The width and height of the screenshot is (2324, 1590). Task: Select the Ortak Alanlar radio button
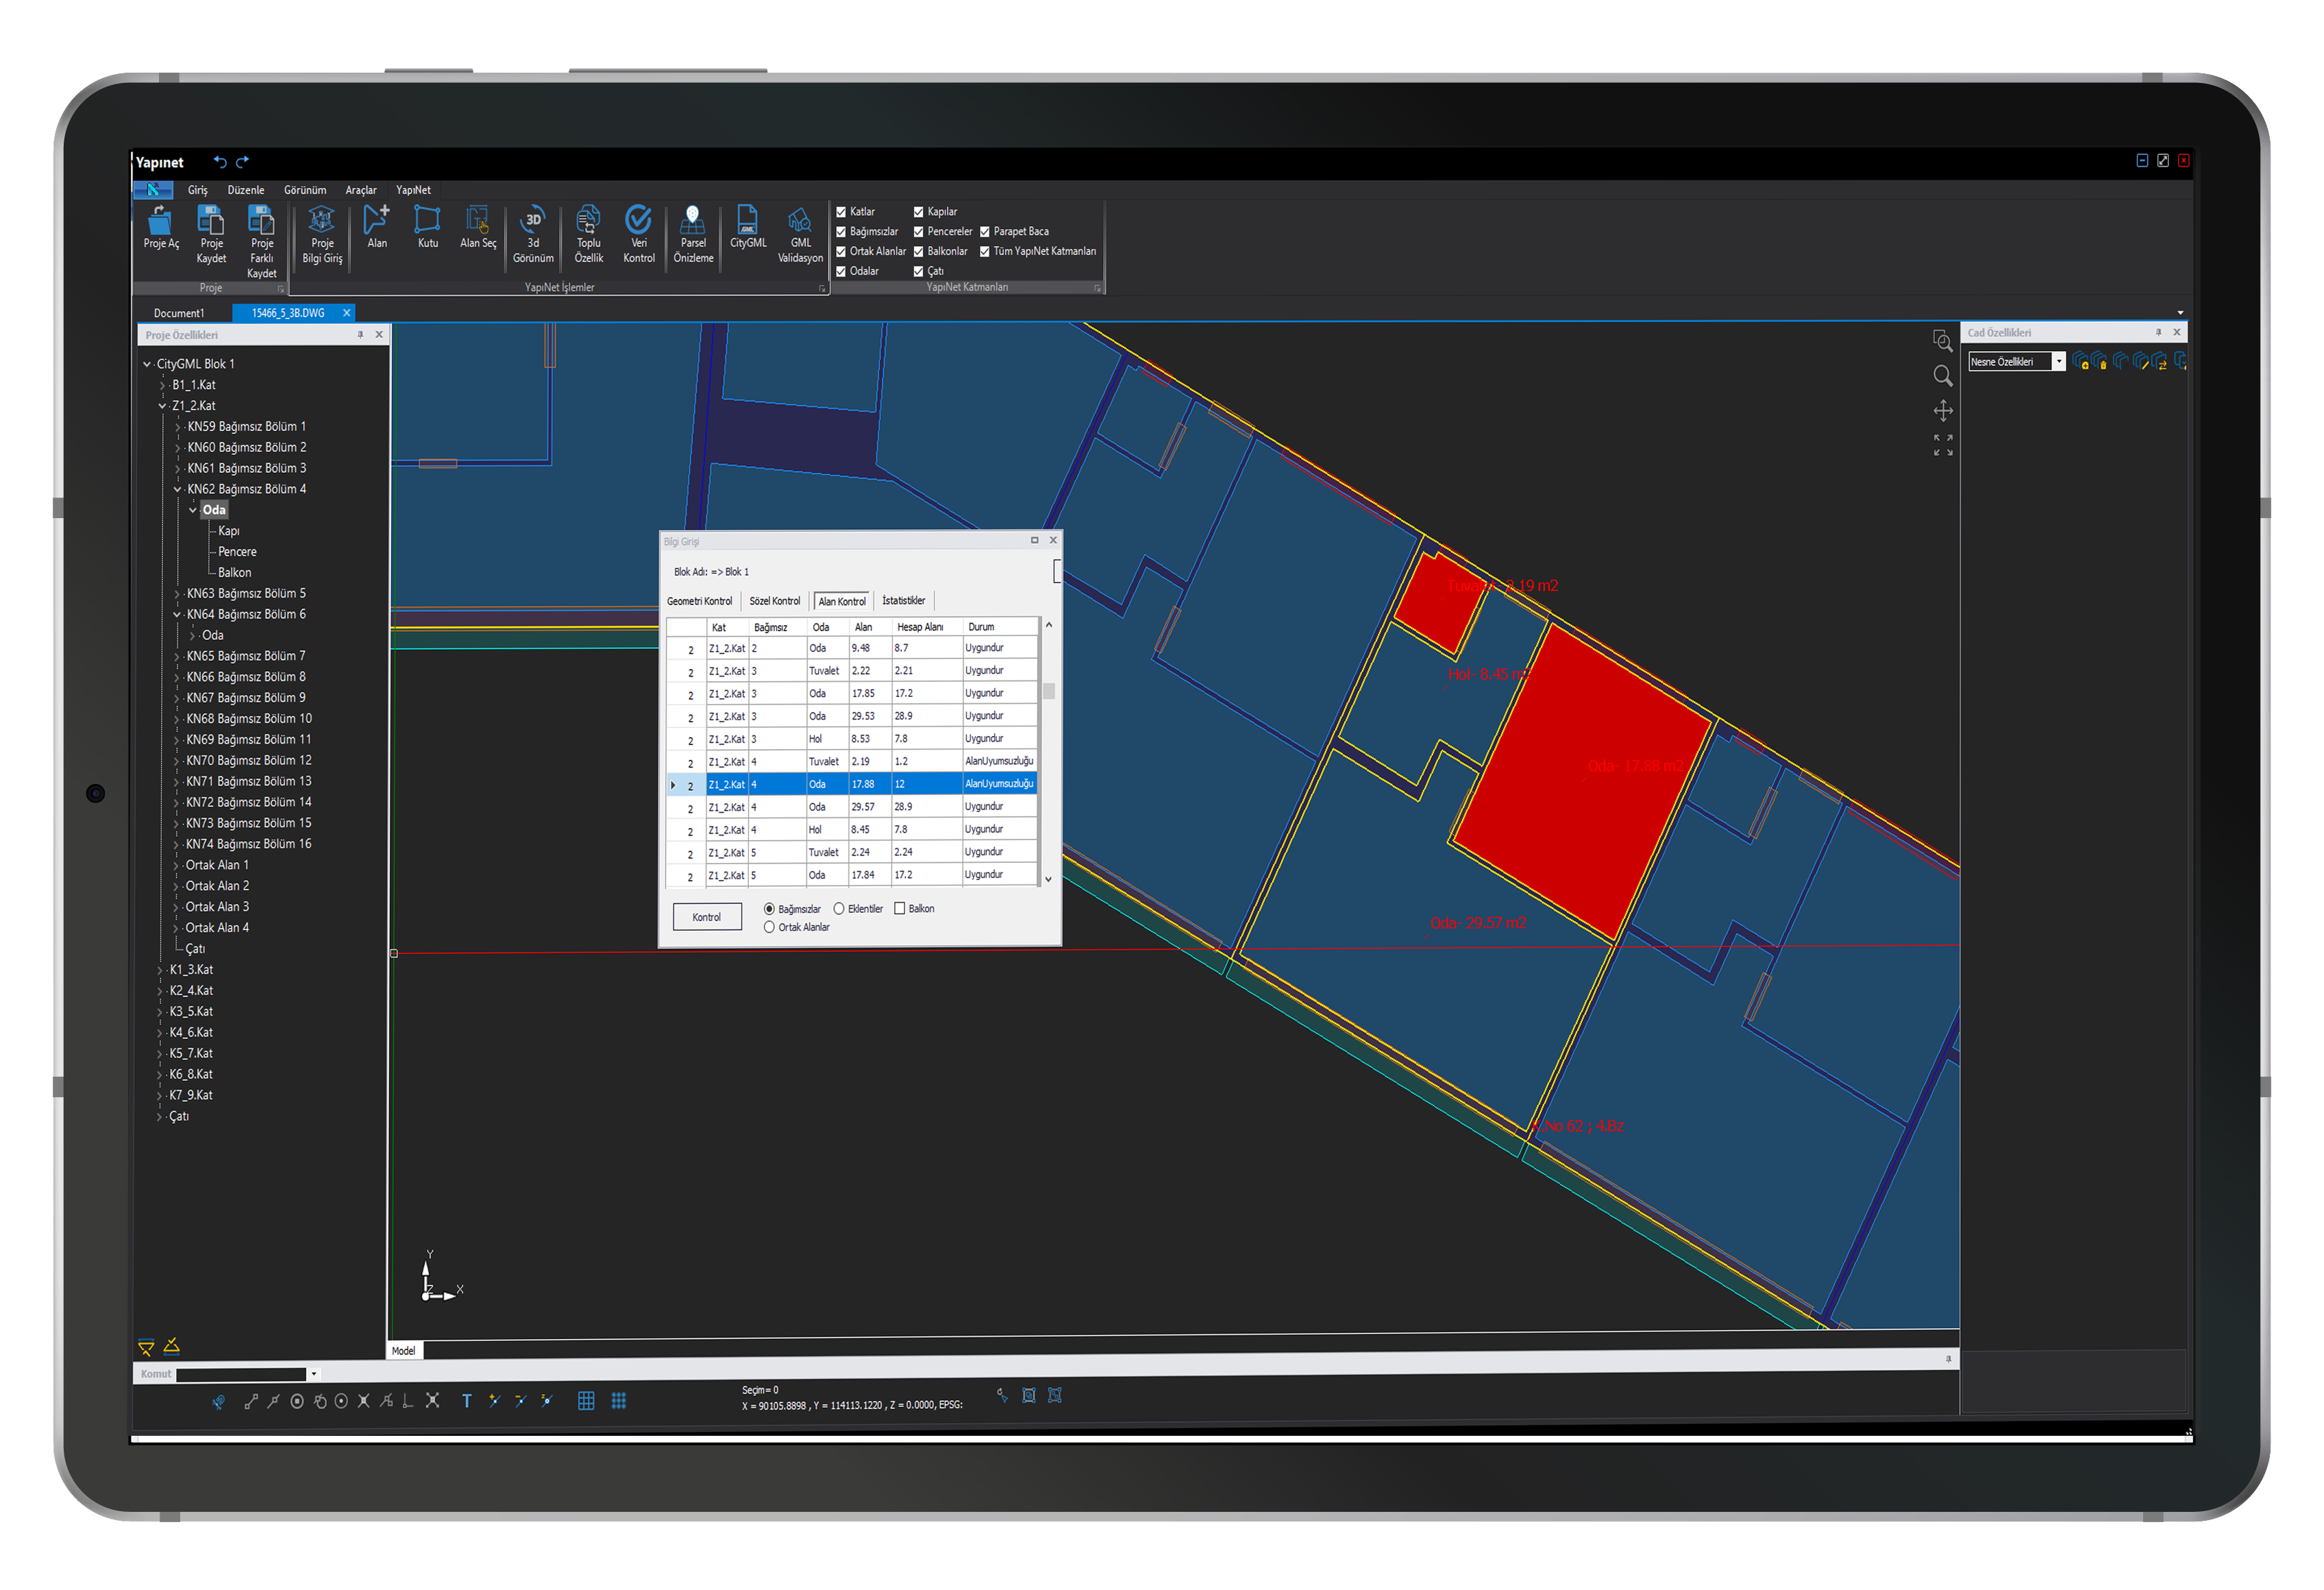(x=769, y=928)
